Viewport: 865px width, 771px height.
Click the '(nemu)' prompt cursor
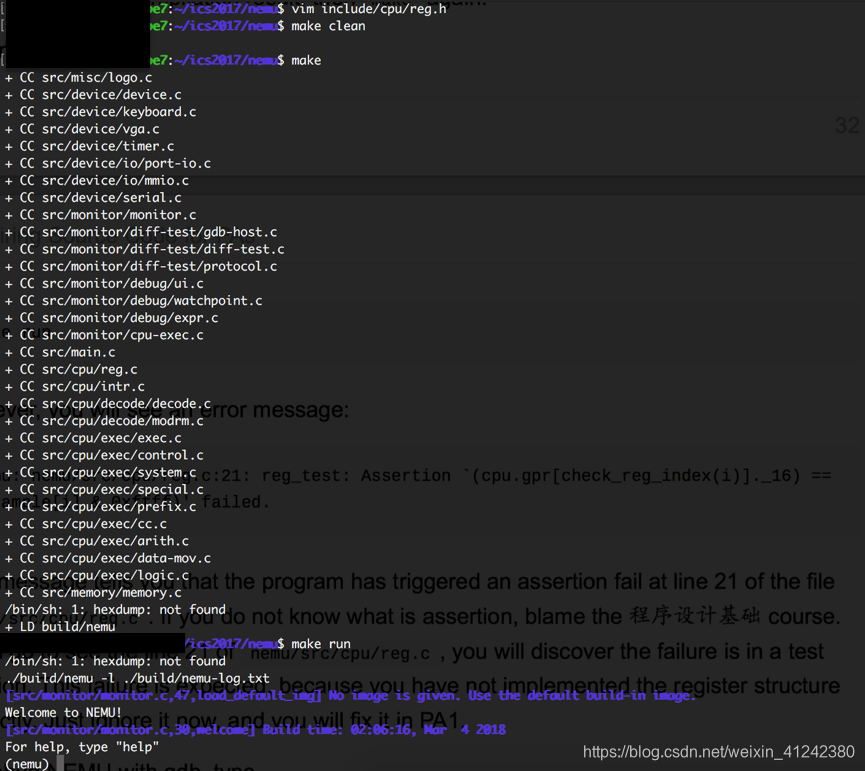(60, 764)
